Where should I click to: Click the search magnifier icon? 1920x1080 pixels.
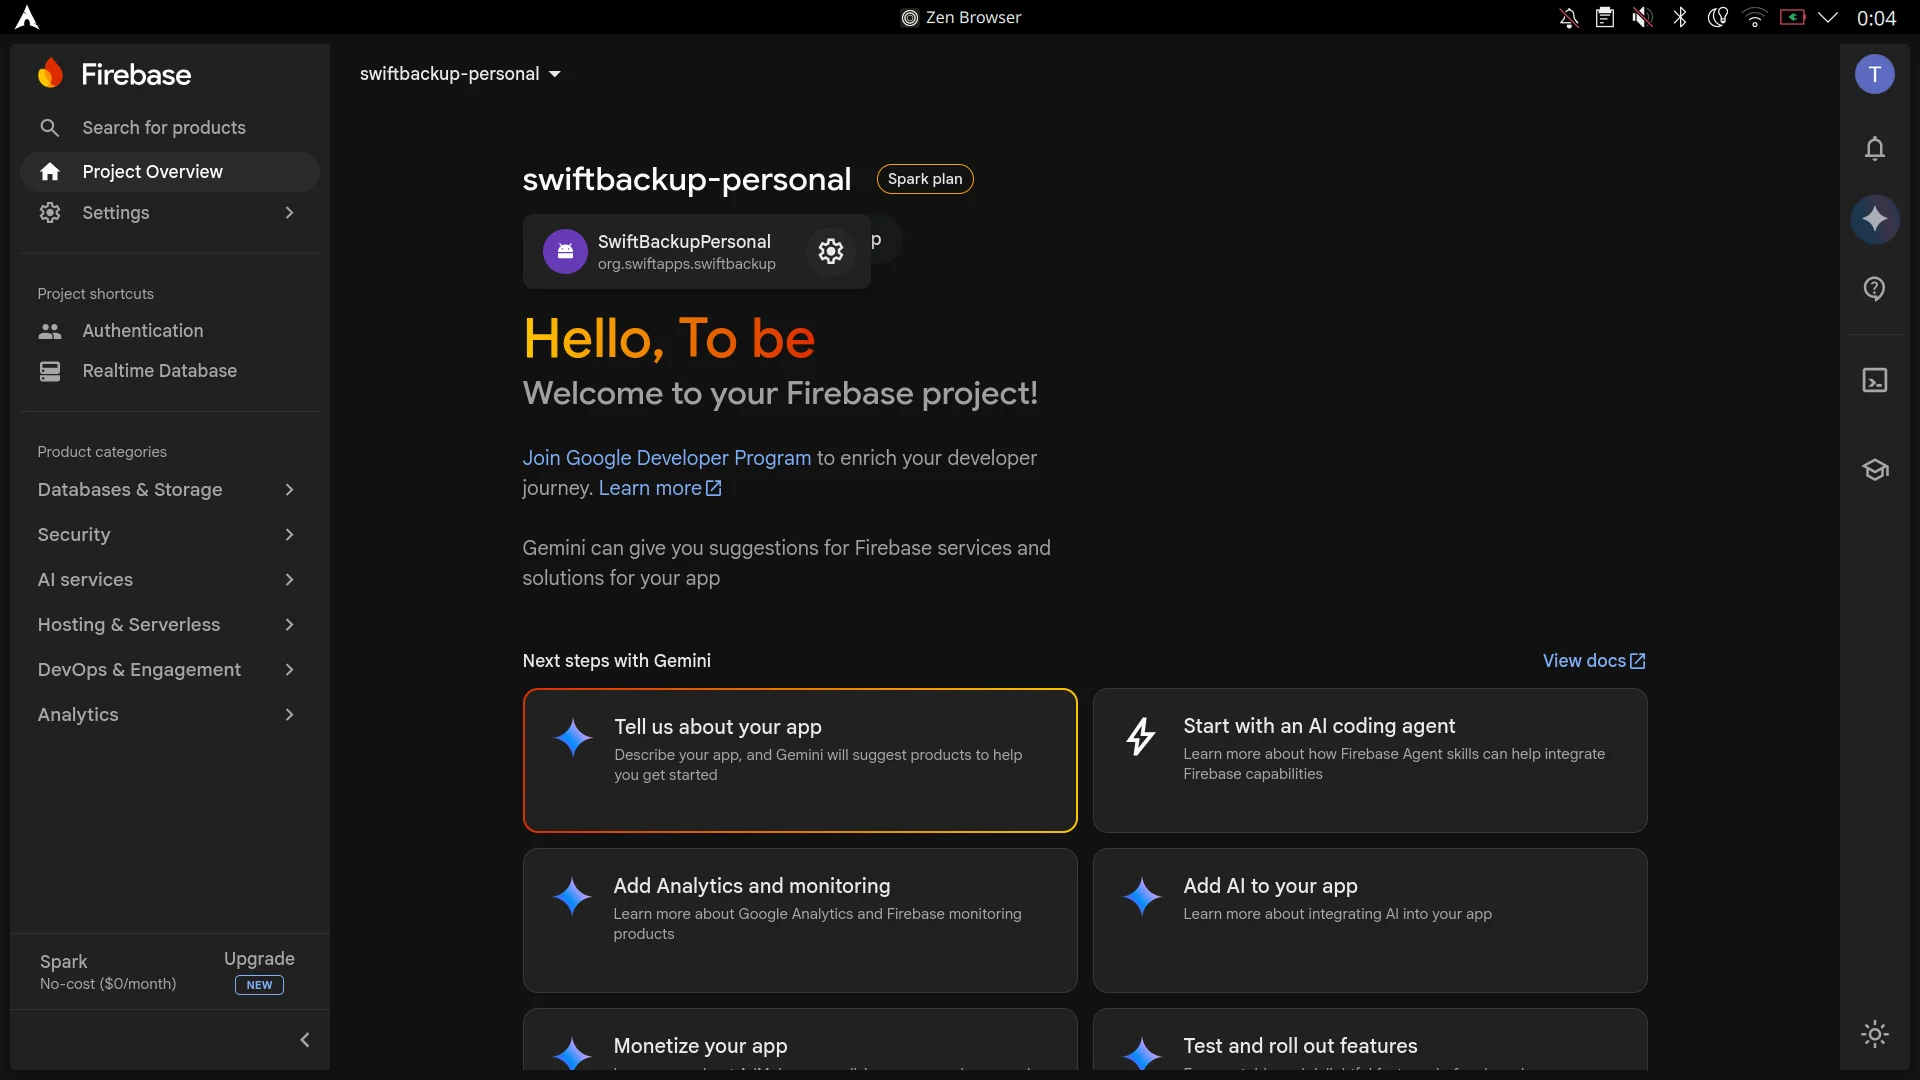tap(49, 128)
